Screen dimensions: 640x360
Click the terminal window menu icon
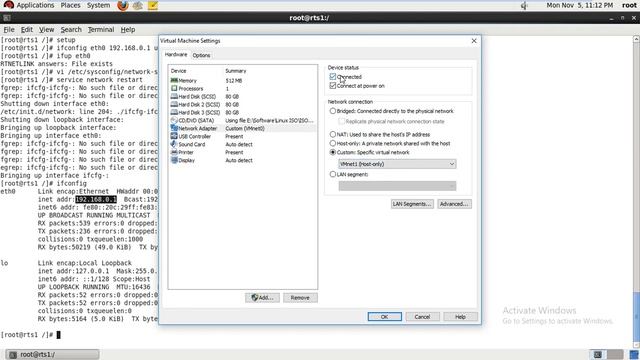pos(7,18)
